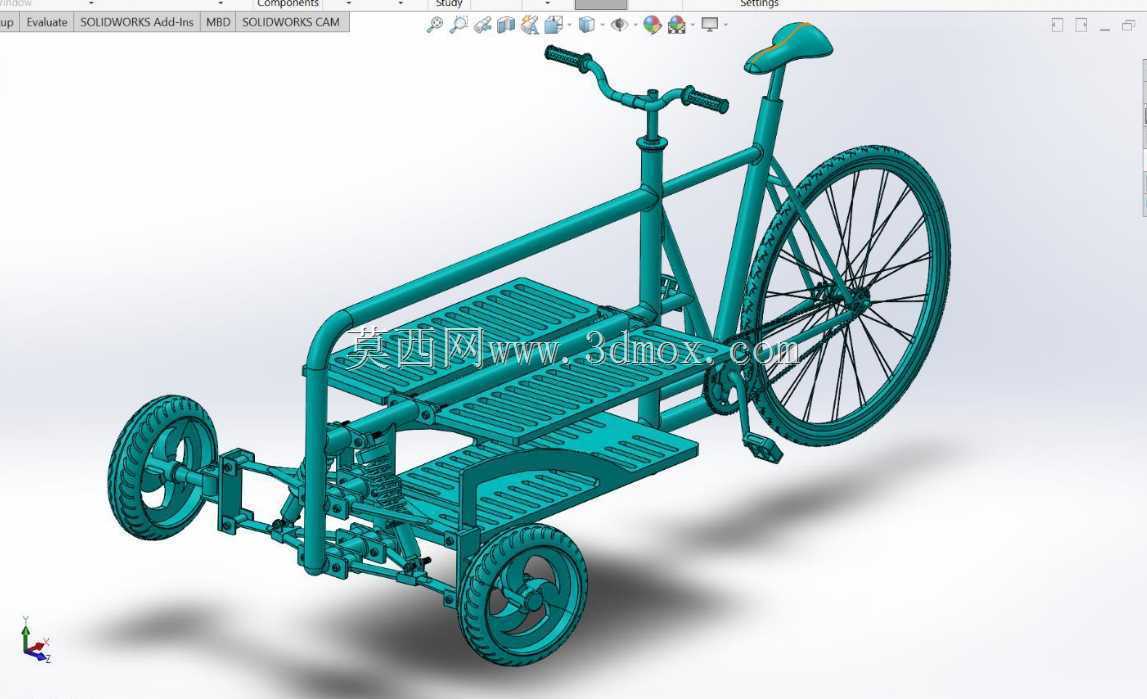Switch to SOLIDWORKS Add-Ins tab
The image size is (1147, 699).
(137, 23)
